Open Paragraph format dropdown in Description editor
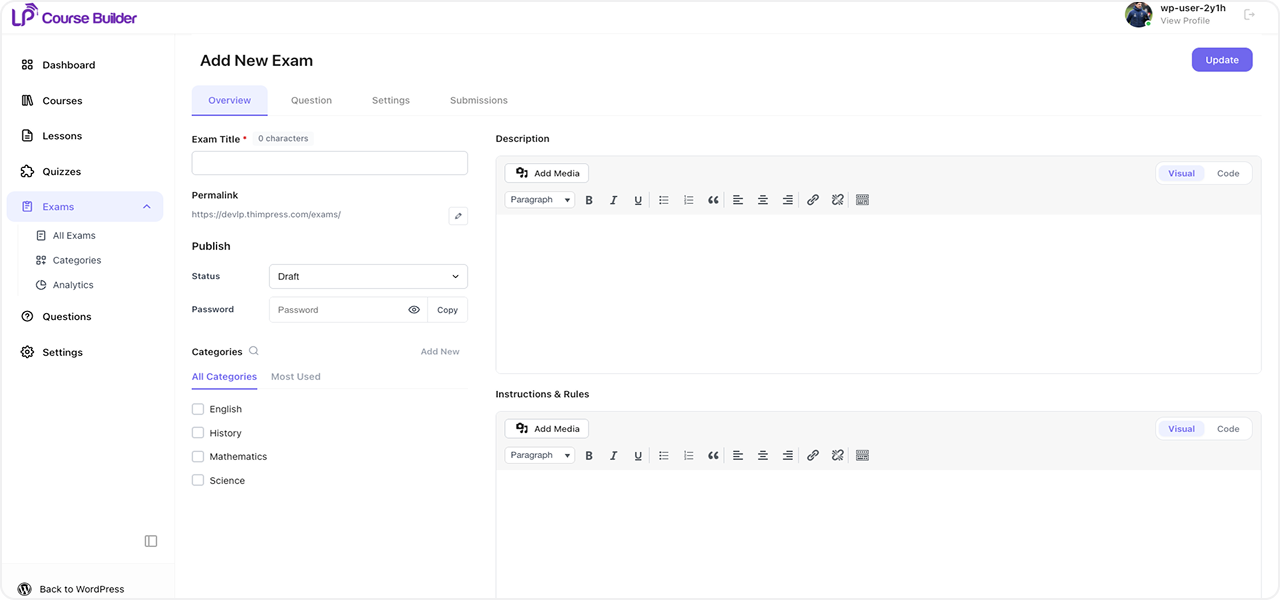Screen dimensions: 1280x600 [x=540, y=200]
